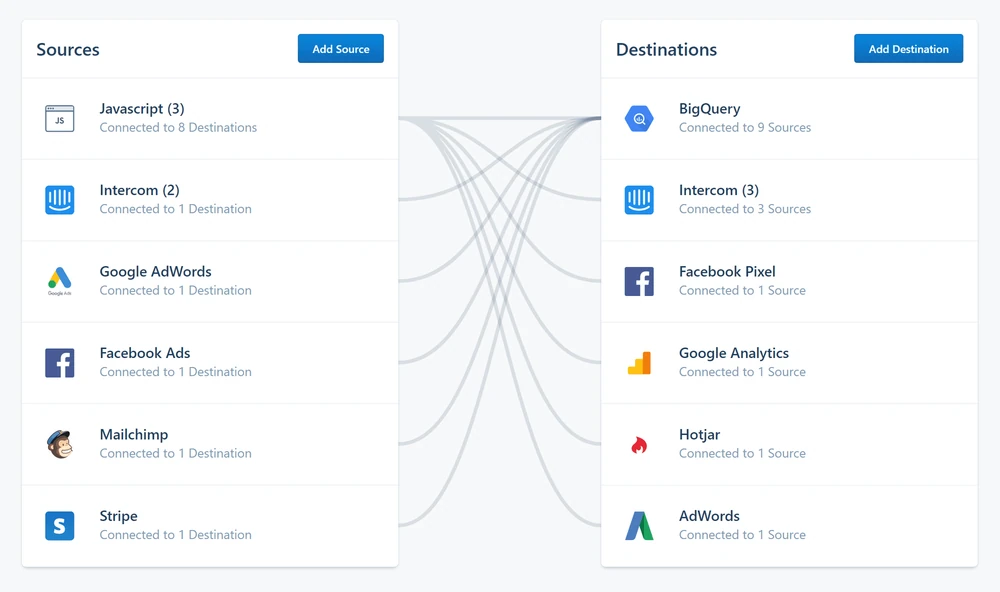Screen dimensions: 1000x592
Task: Open the Javascript (3) source name
Action: point(142,108)
